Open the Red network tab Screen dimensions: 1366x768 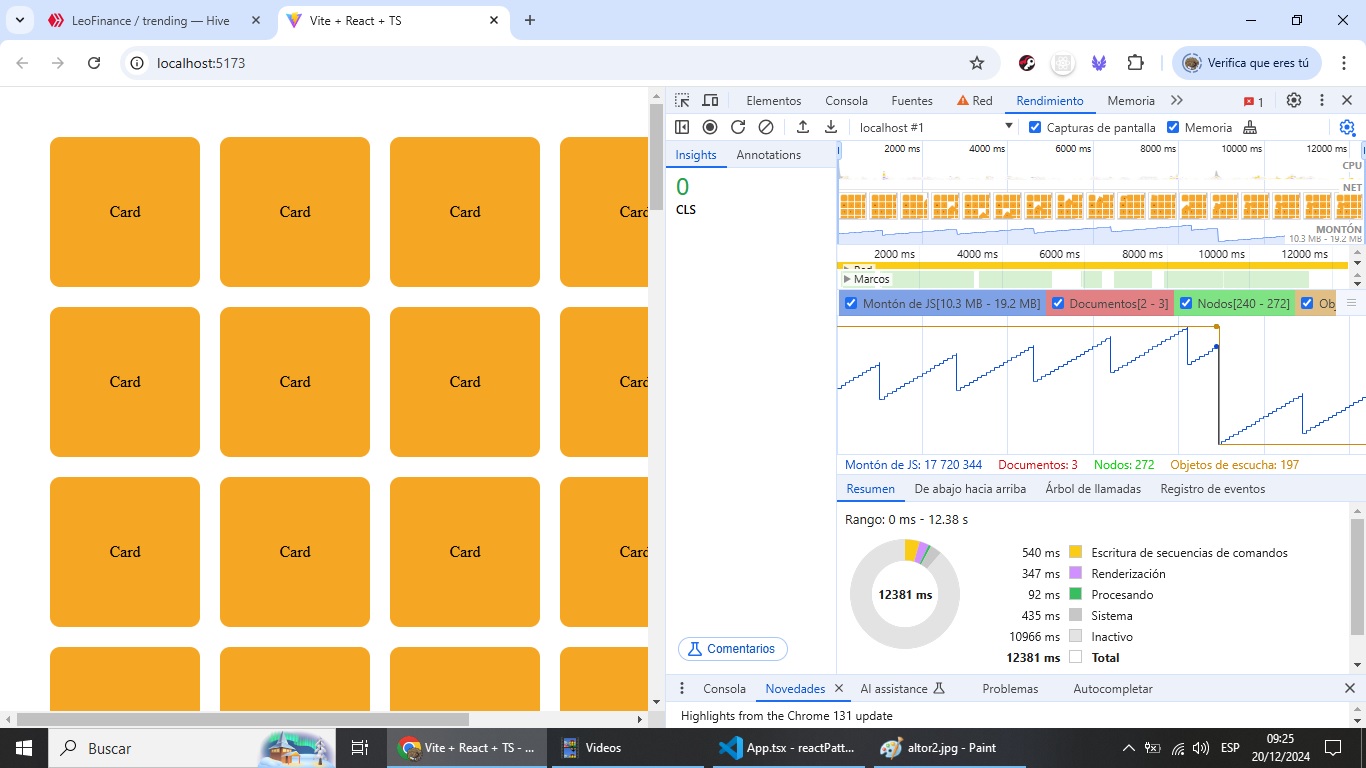(x=975, y=101)
